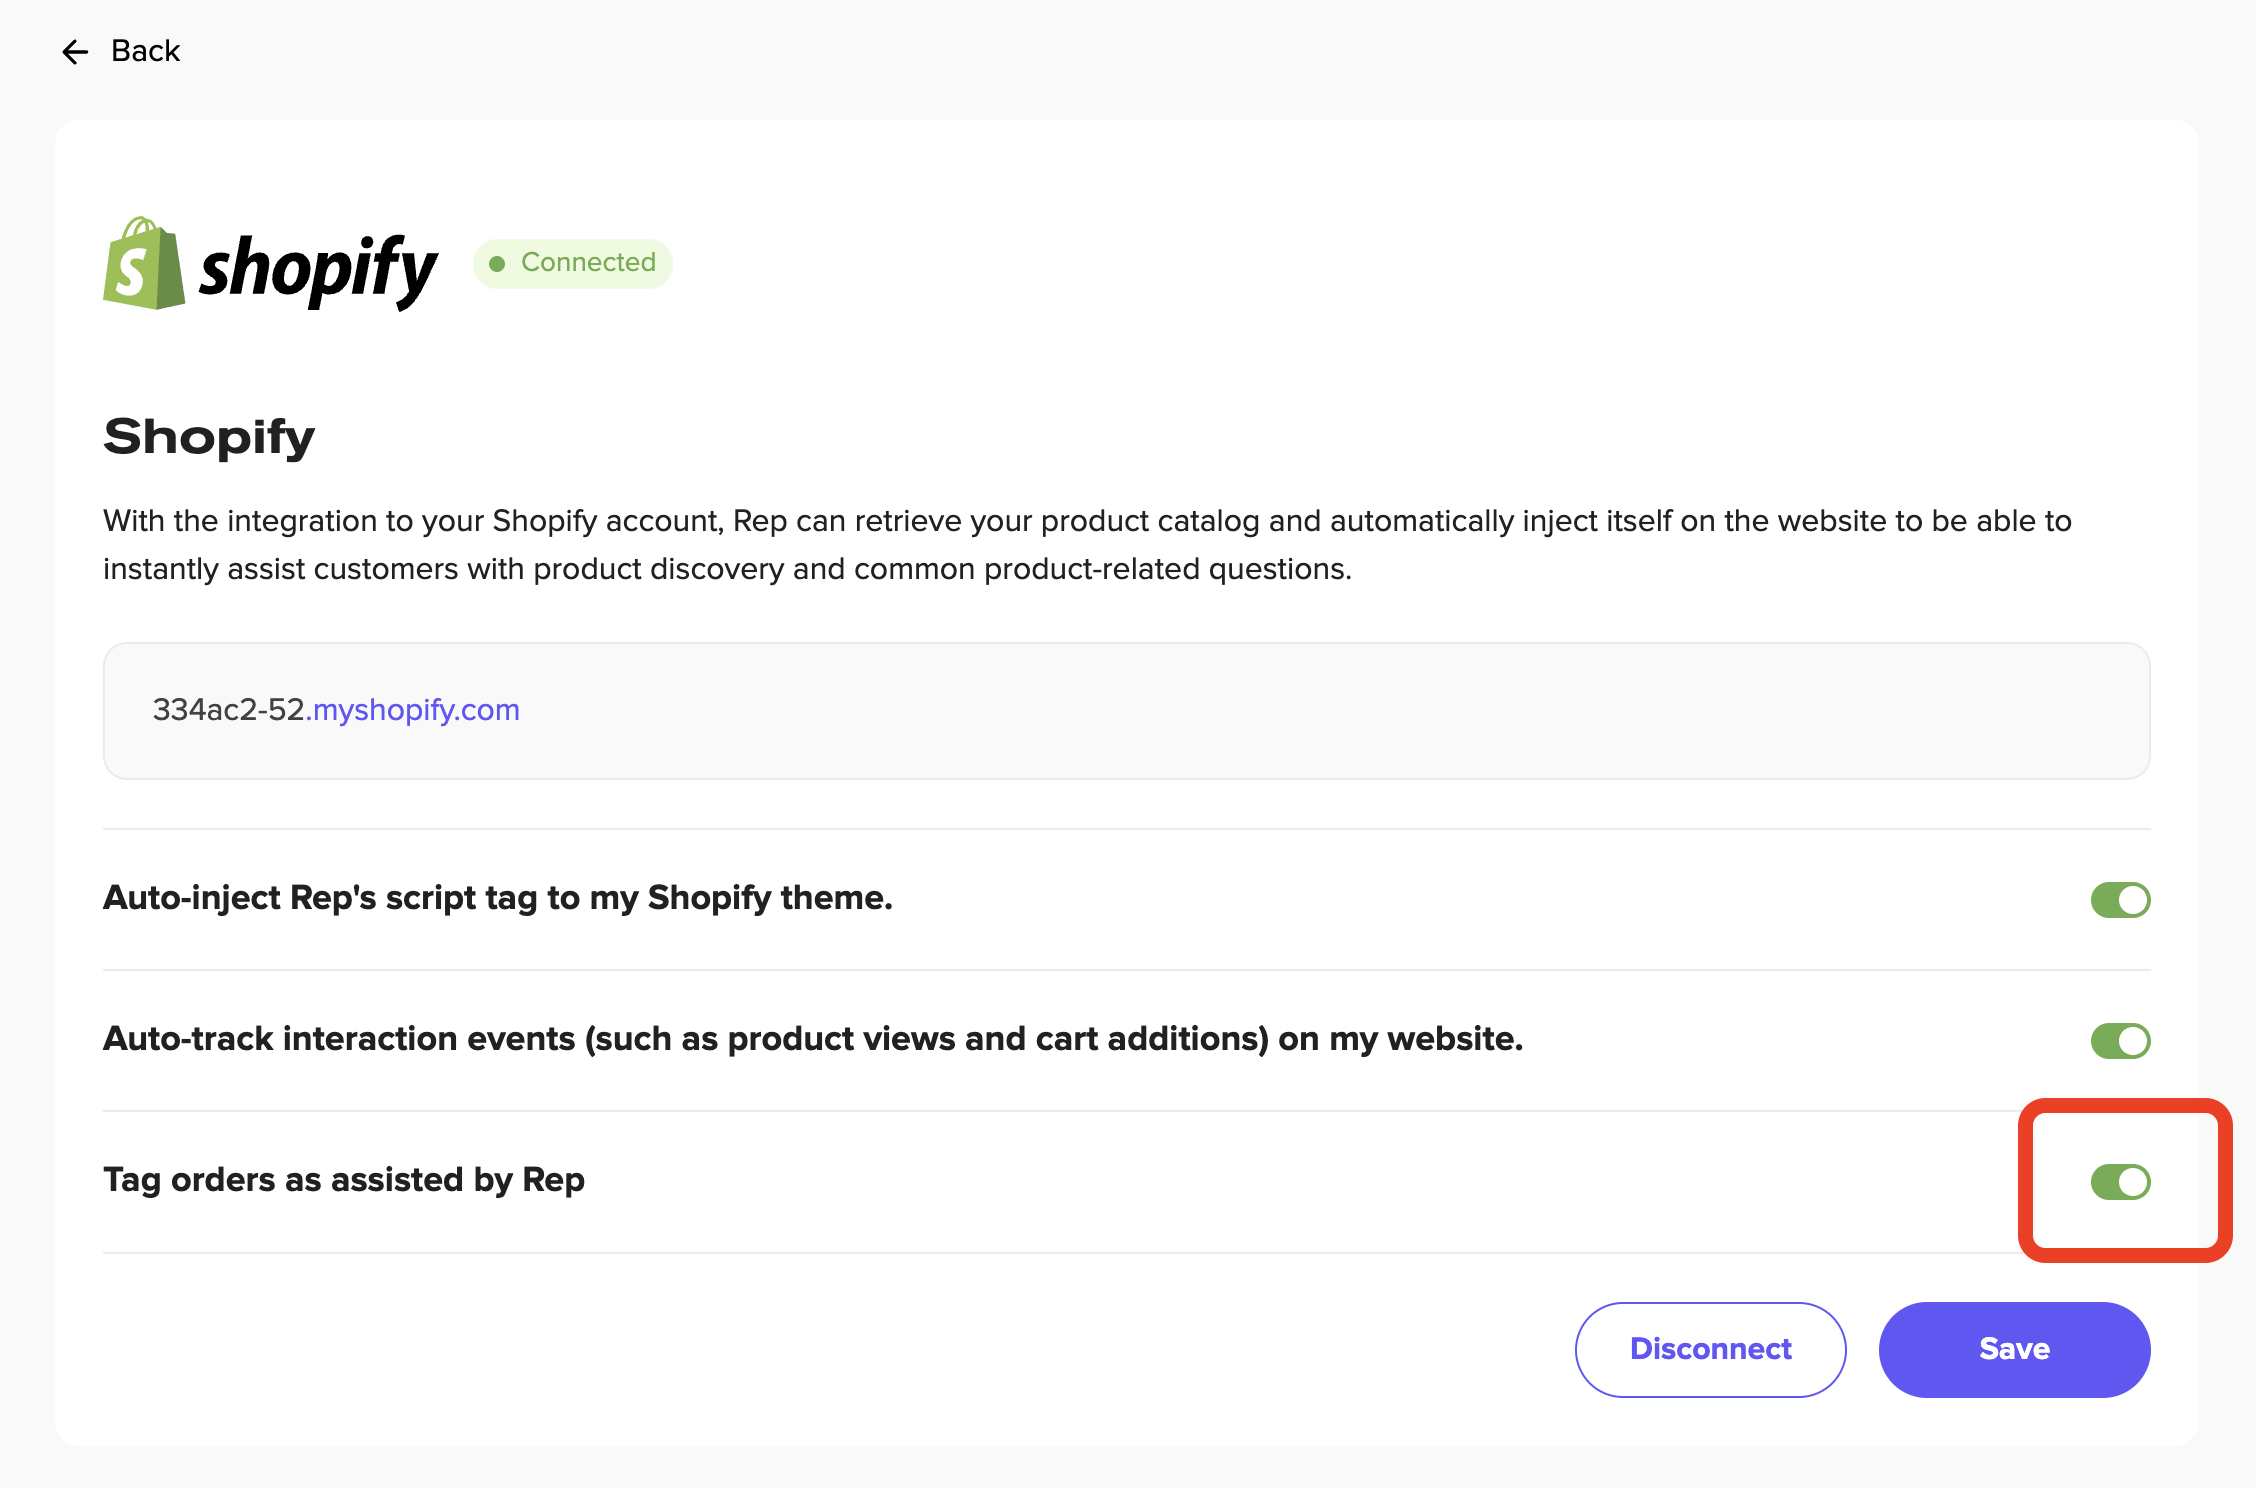Click the "Auto-inject Rep's script tag" label
Image resolution: width=2256 pixels, height=1488 pixels.
point(498,898)
